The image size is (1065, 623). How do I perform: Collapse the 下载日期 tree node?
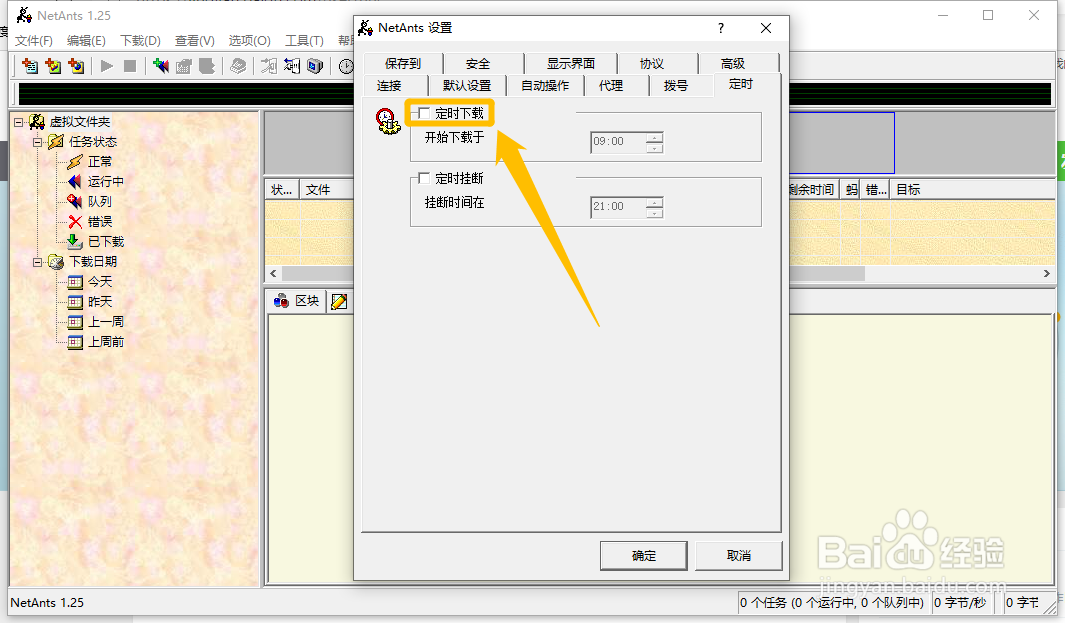point(37,262)
